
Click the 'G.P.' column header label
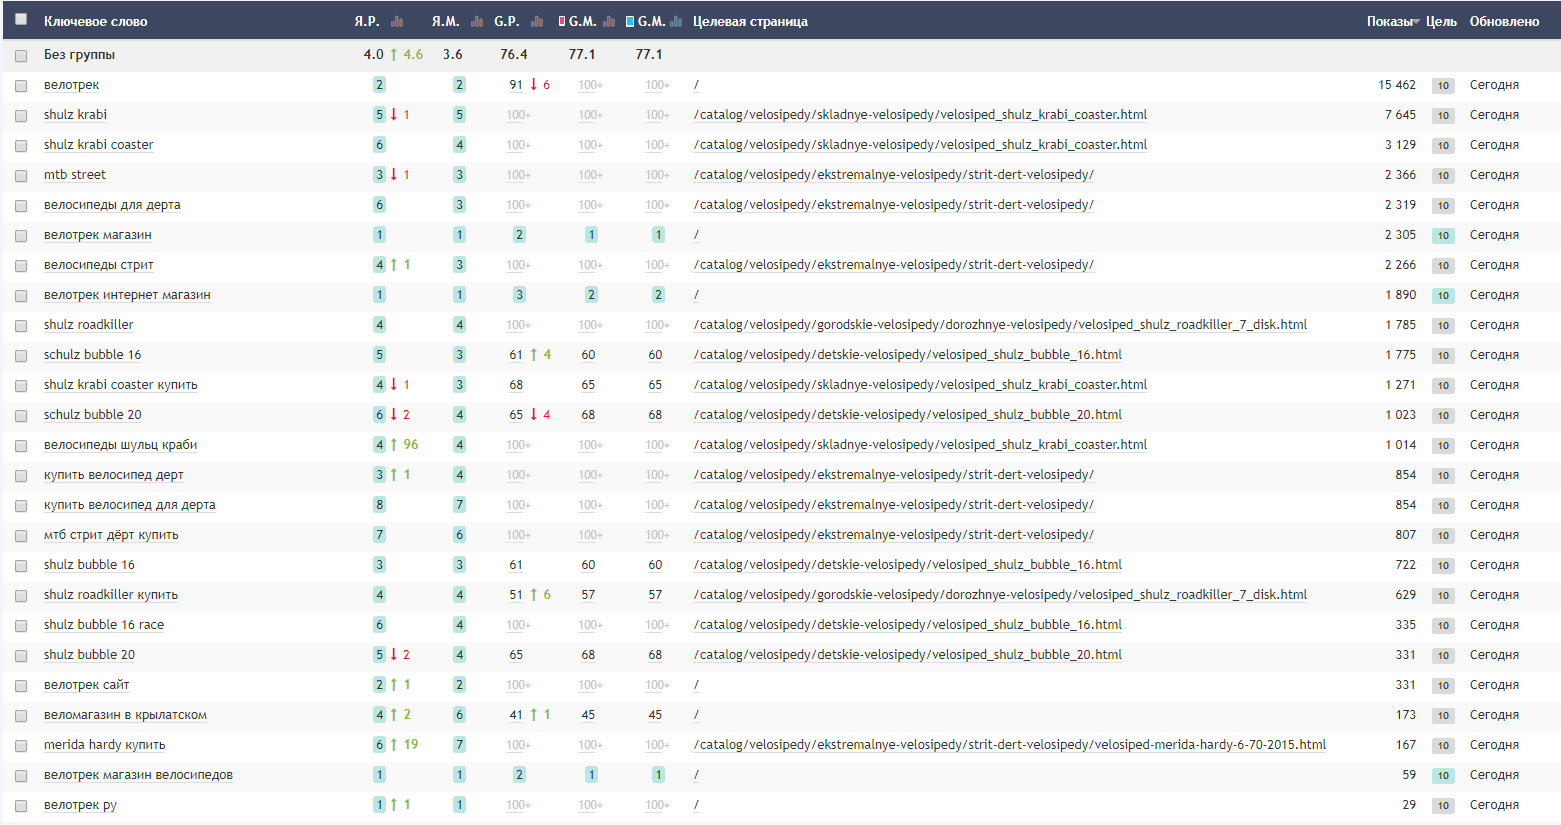coord(507,21)
